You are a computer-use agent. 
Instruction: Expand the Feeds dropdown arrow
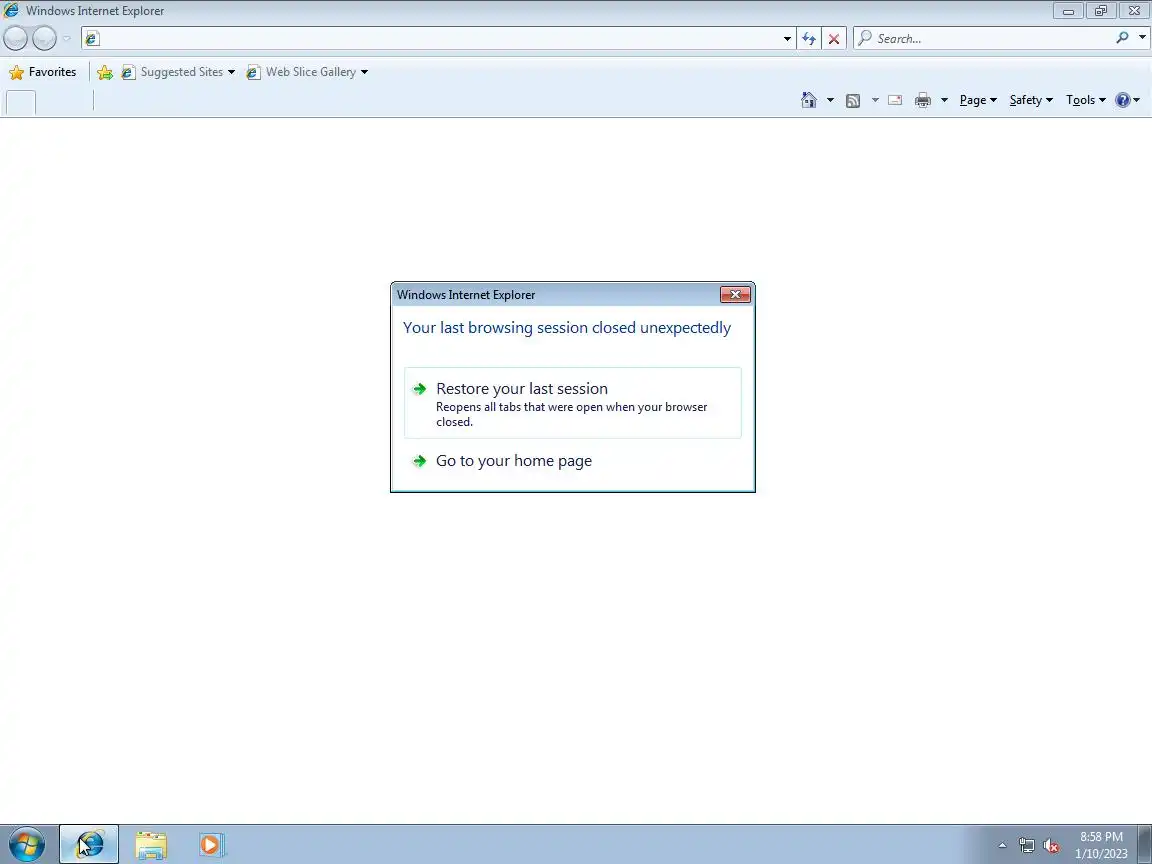coord(875,100)
